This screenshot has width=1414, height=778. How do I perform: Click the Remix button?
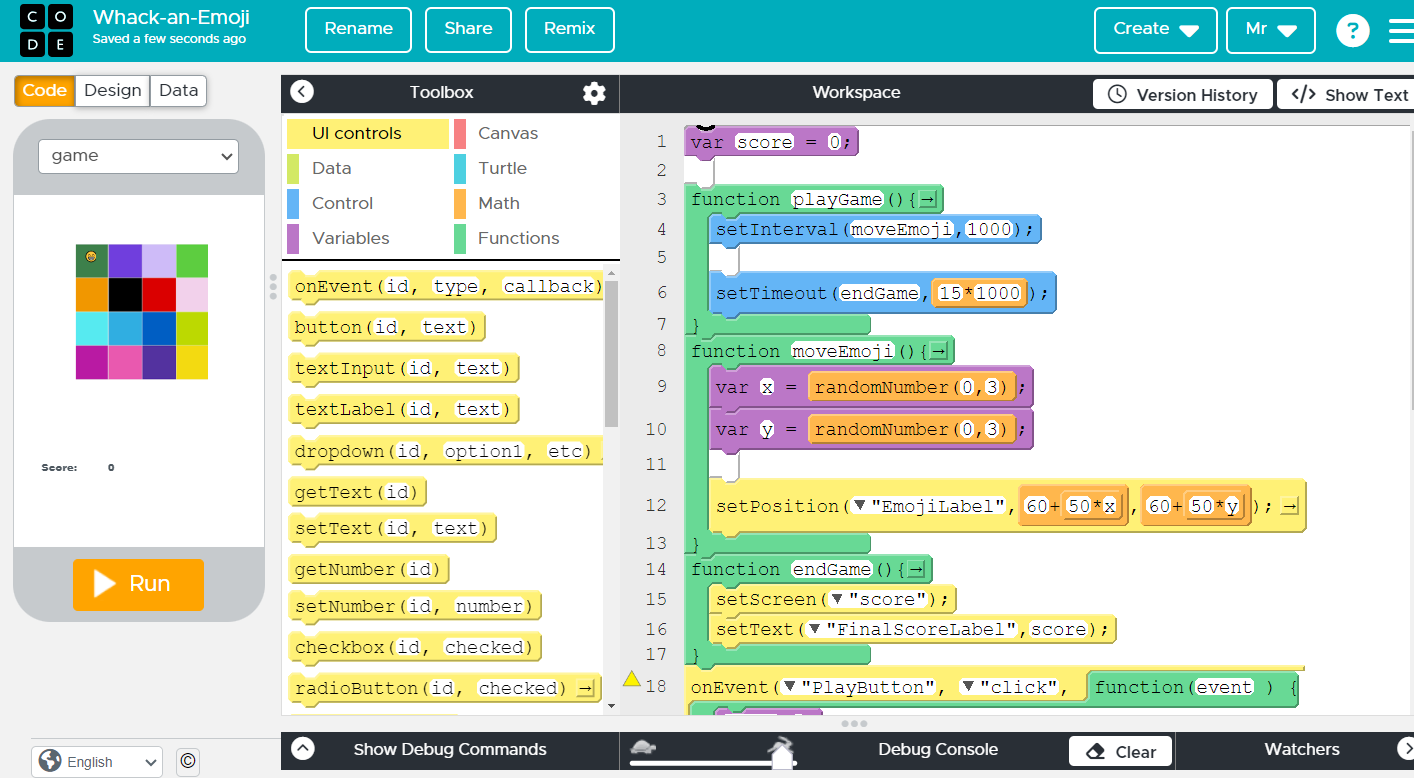point(570,29)
